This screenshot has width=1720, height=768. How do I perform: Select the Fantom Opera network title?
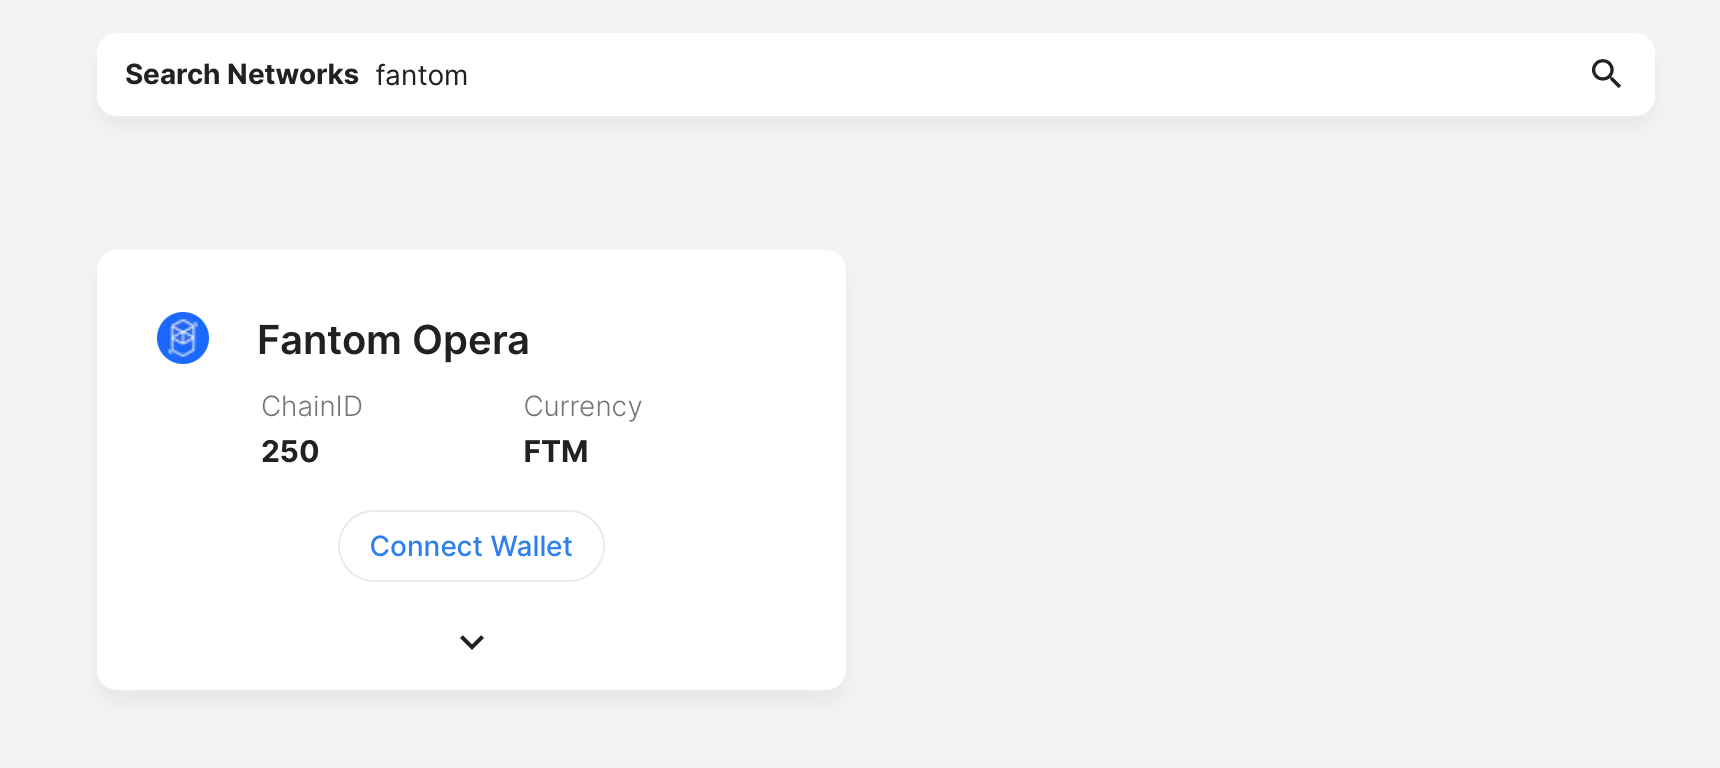point(393,340)
